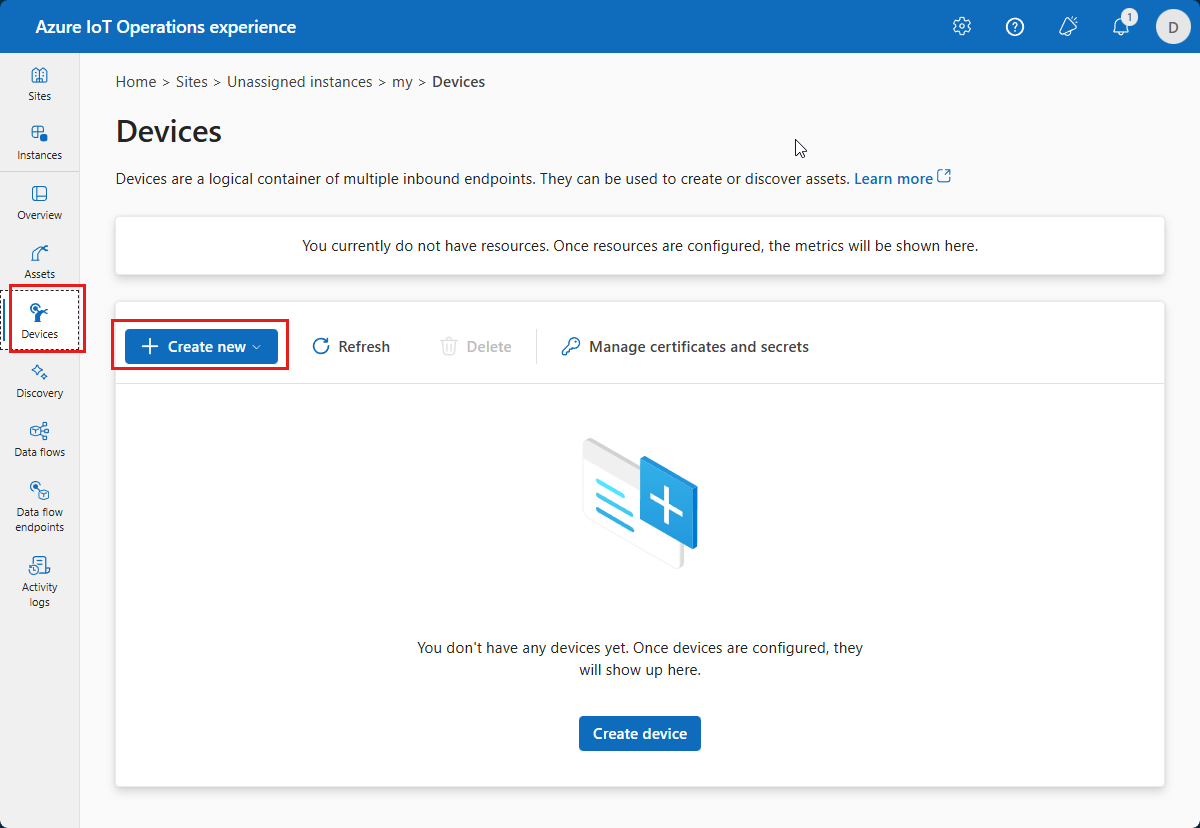Expand the Create new dropdown

pyautogui.click(x=201, y=346)
